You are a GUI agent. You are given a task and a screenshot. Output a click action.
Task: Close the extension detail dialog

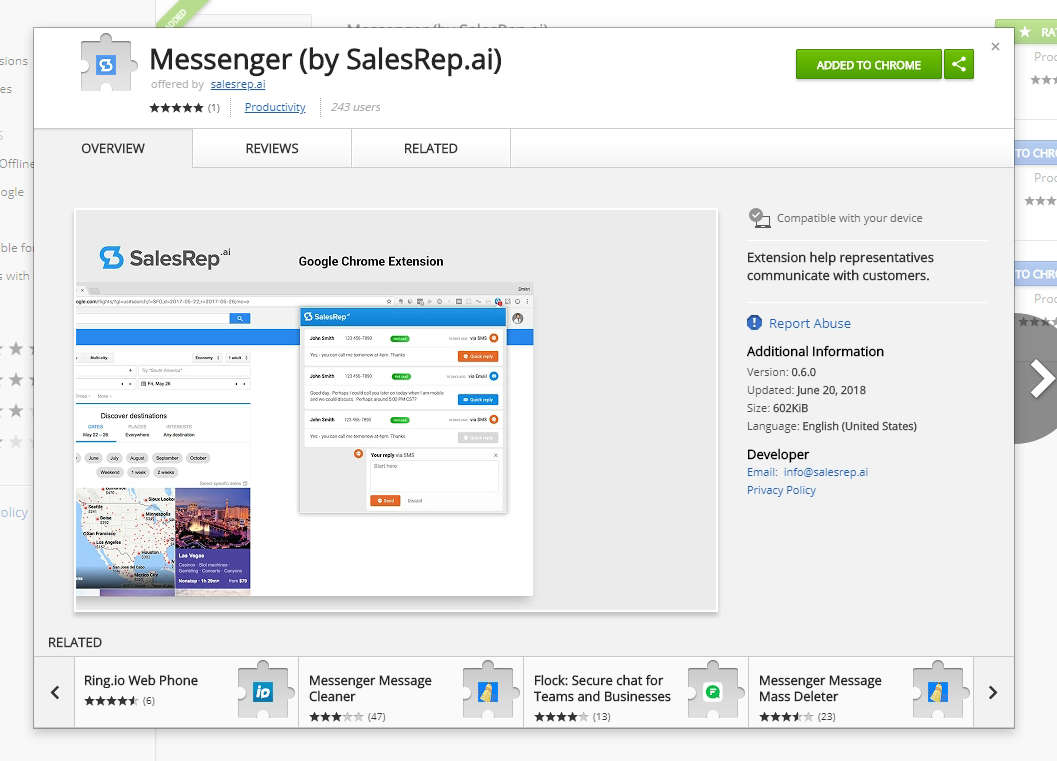click(x=995, y=47)
